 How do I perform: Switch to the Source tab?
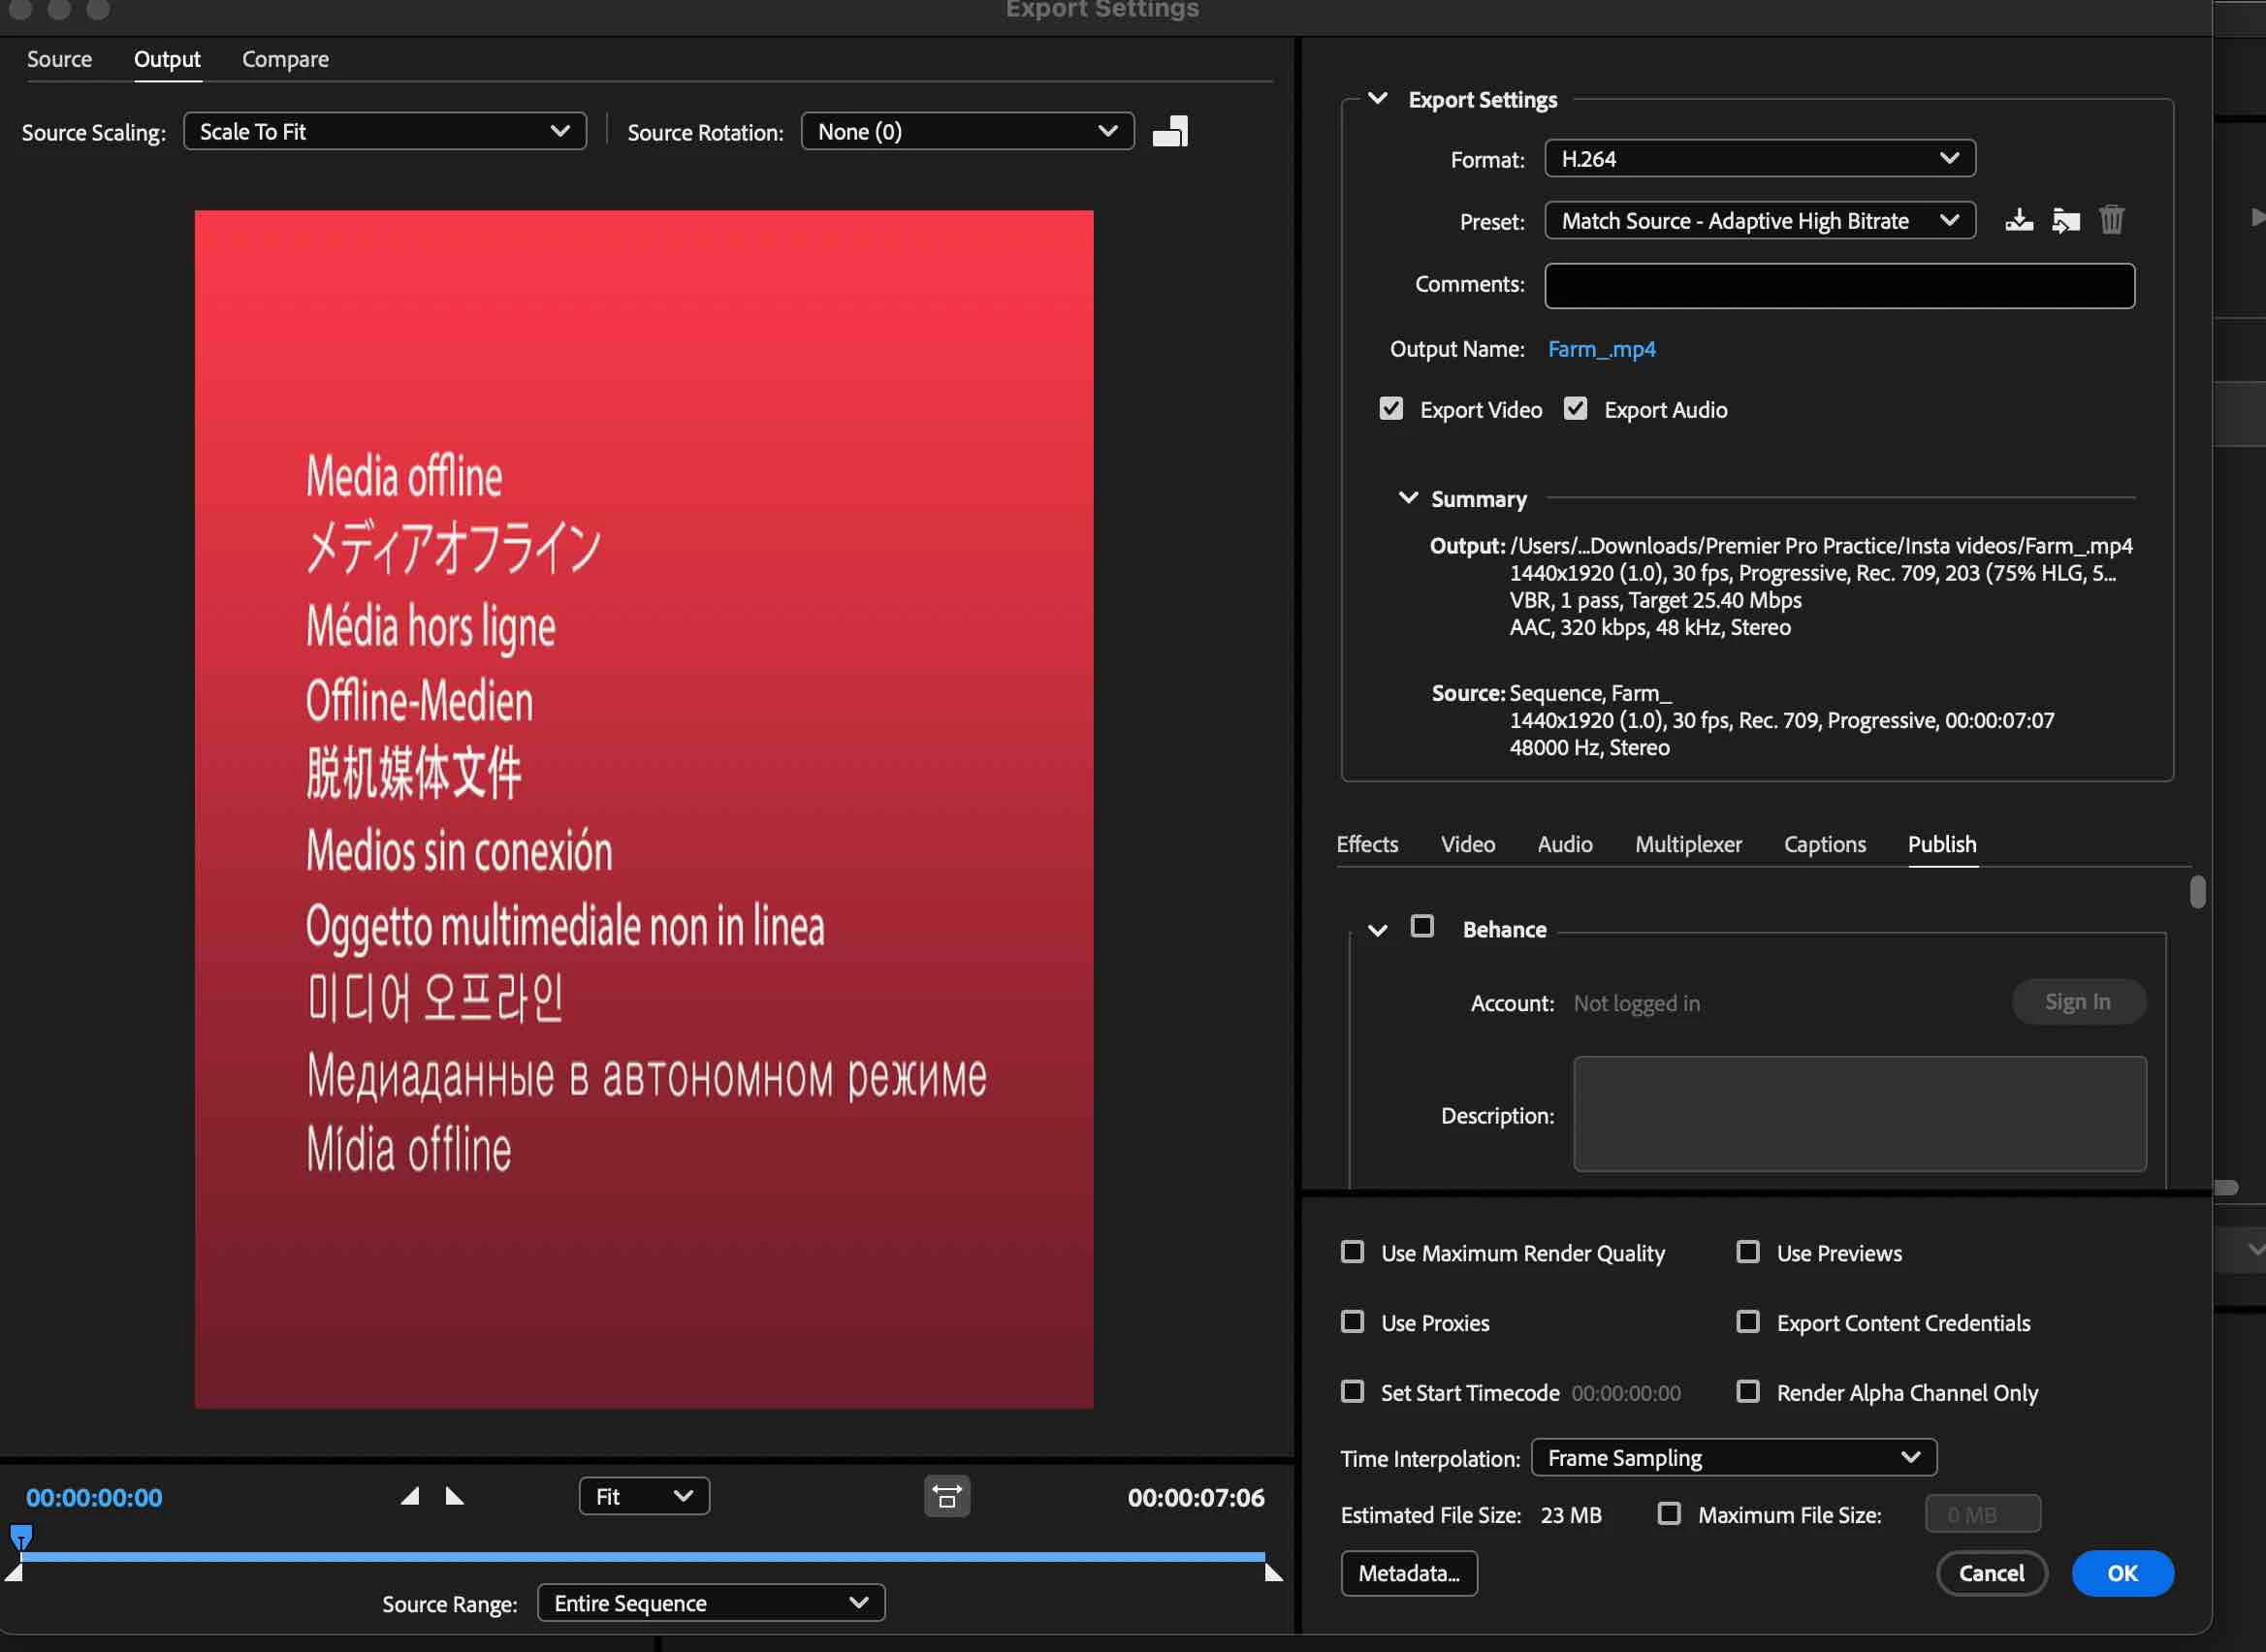point(59,59)
